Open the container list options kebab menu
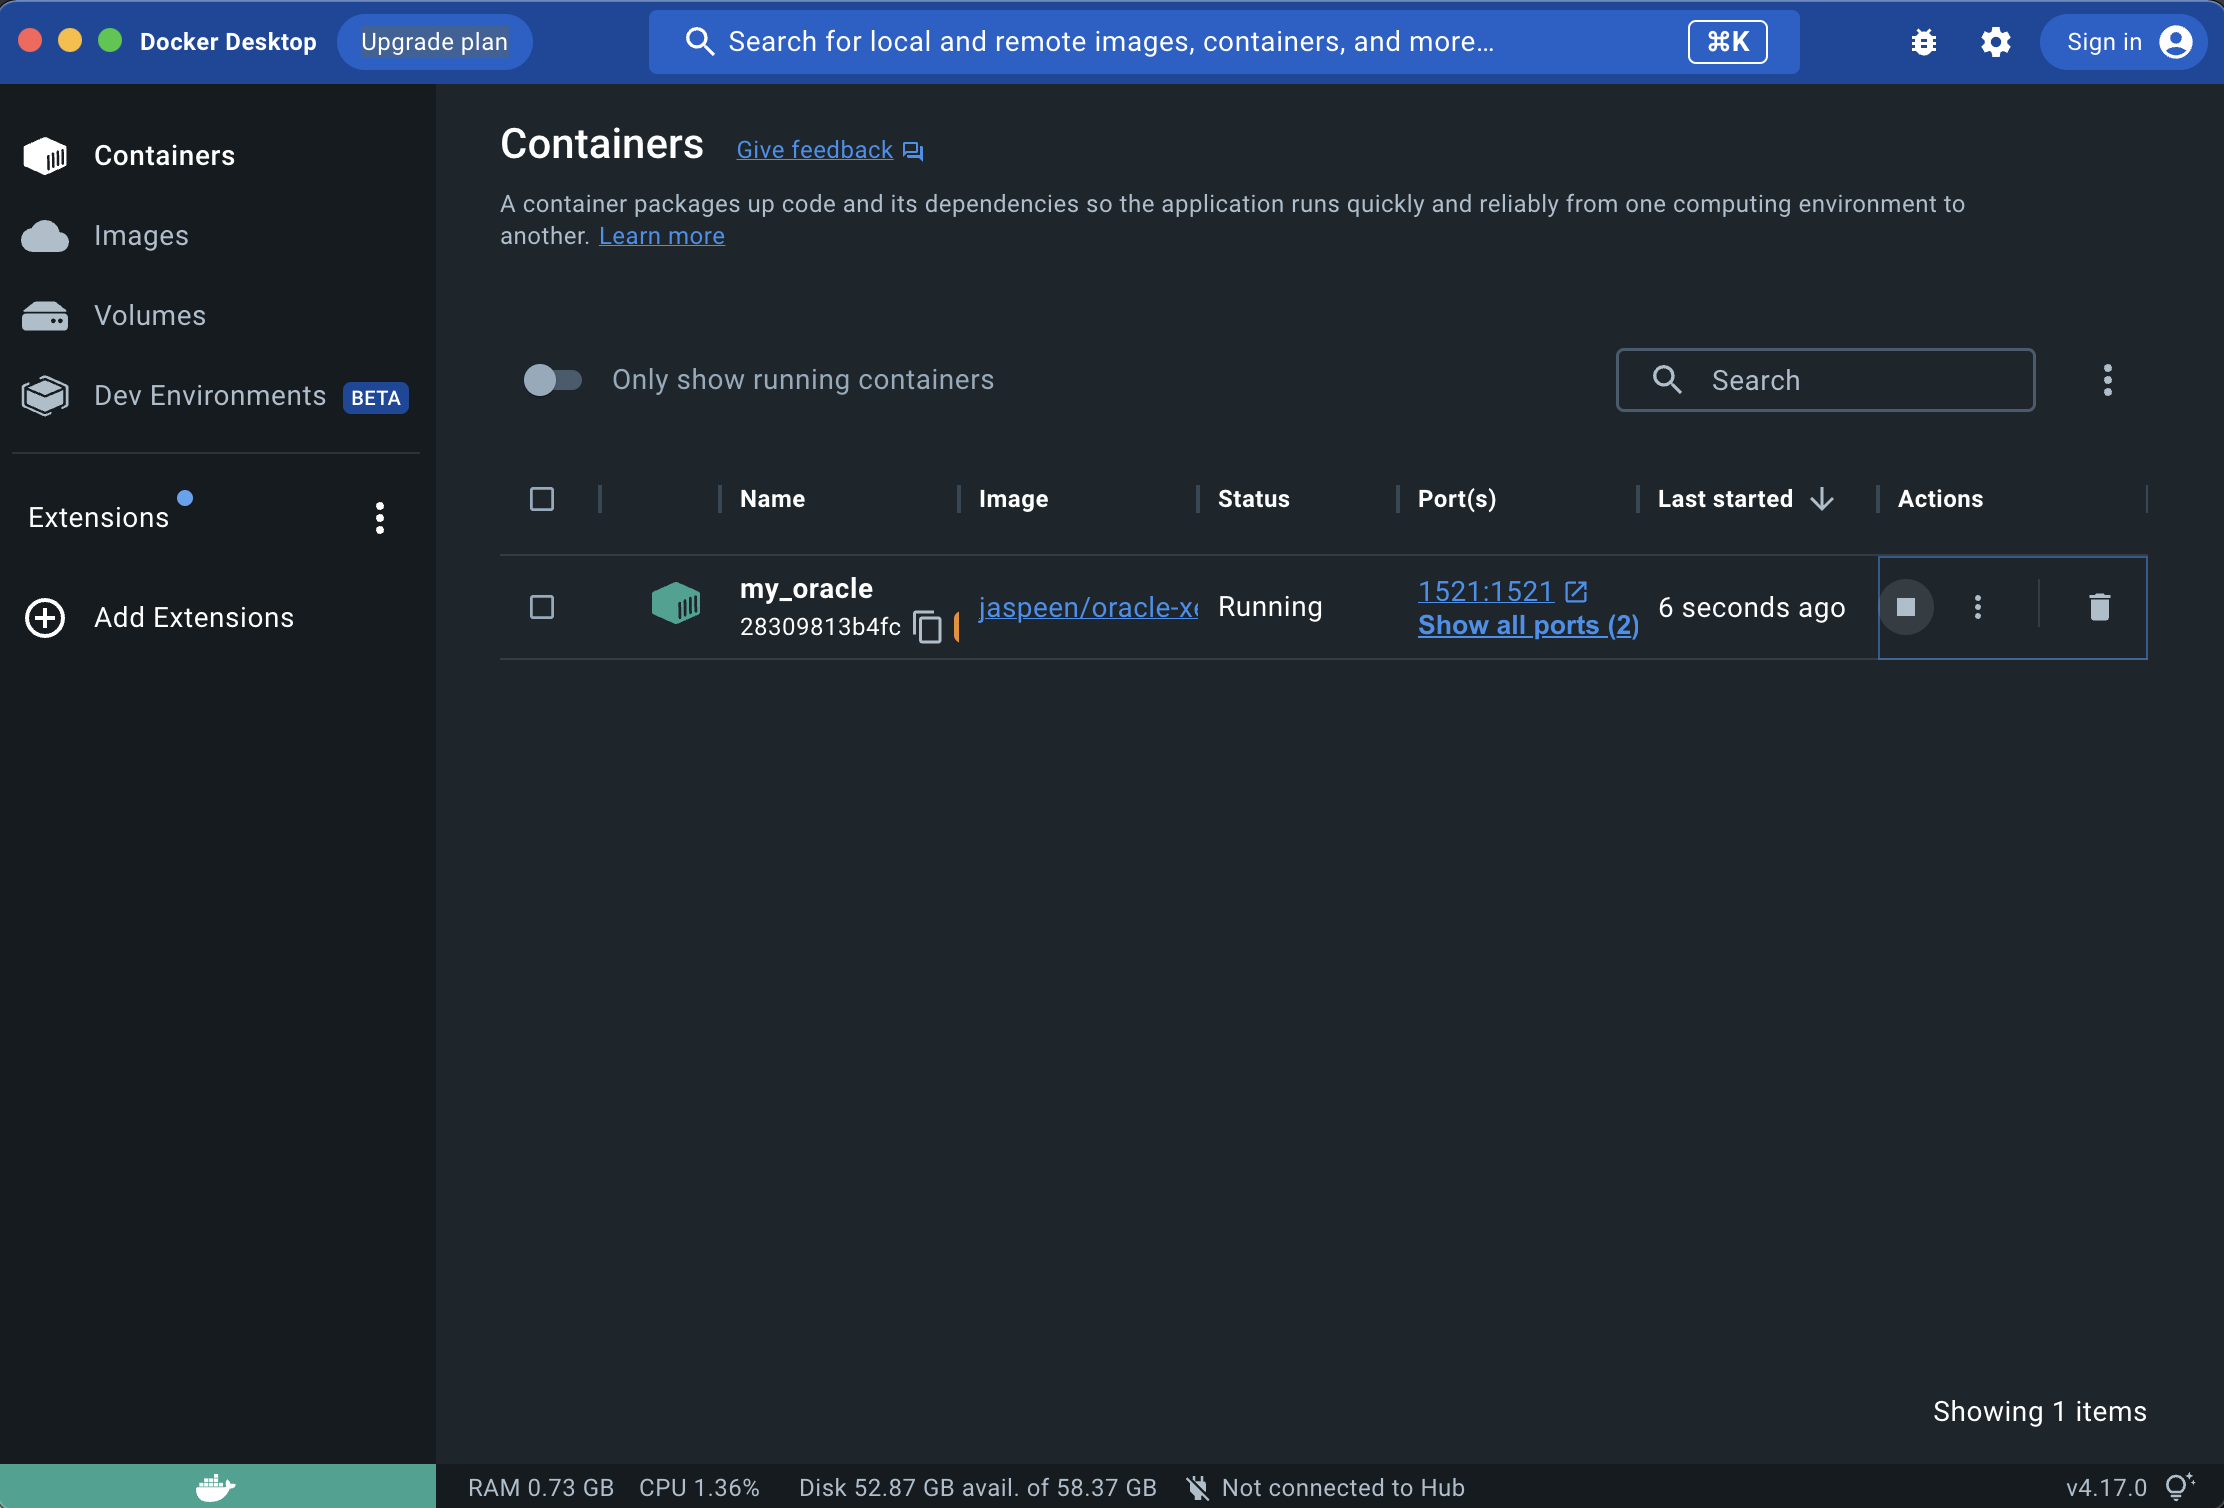This screenshot has height=1508, width=2224. [x=2107, y=380]
